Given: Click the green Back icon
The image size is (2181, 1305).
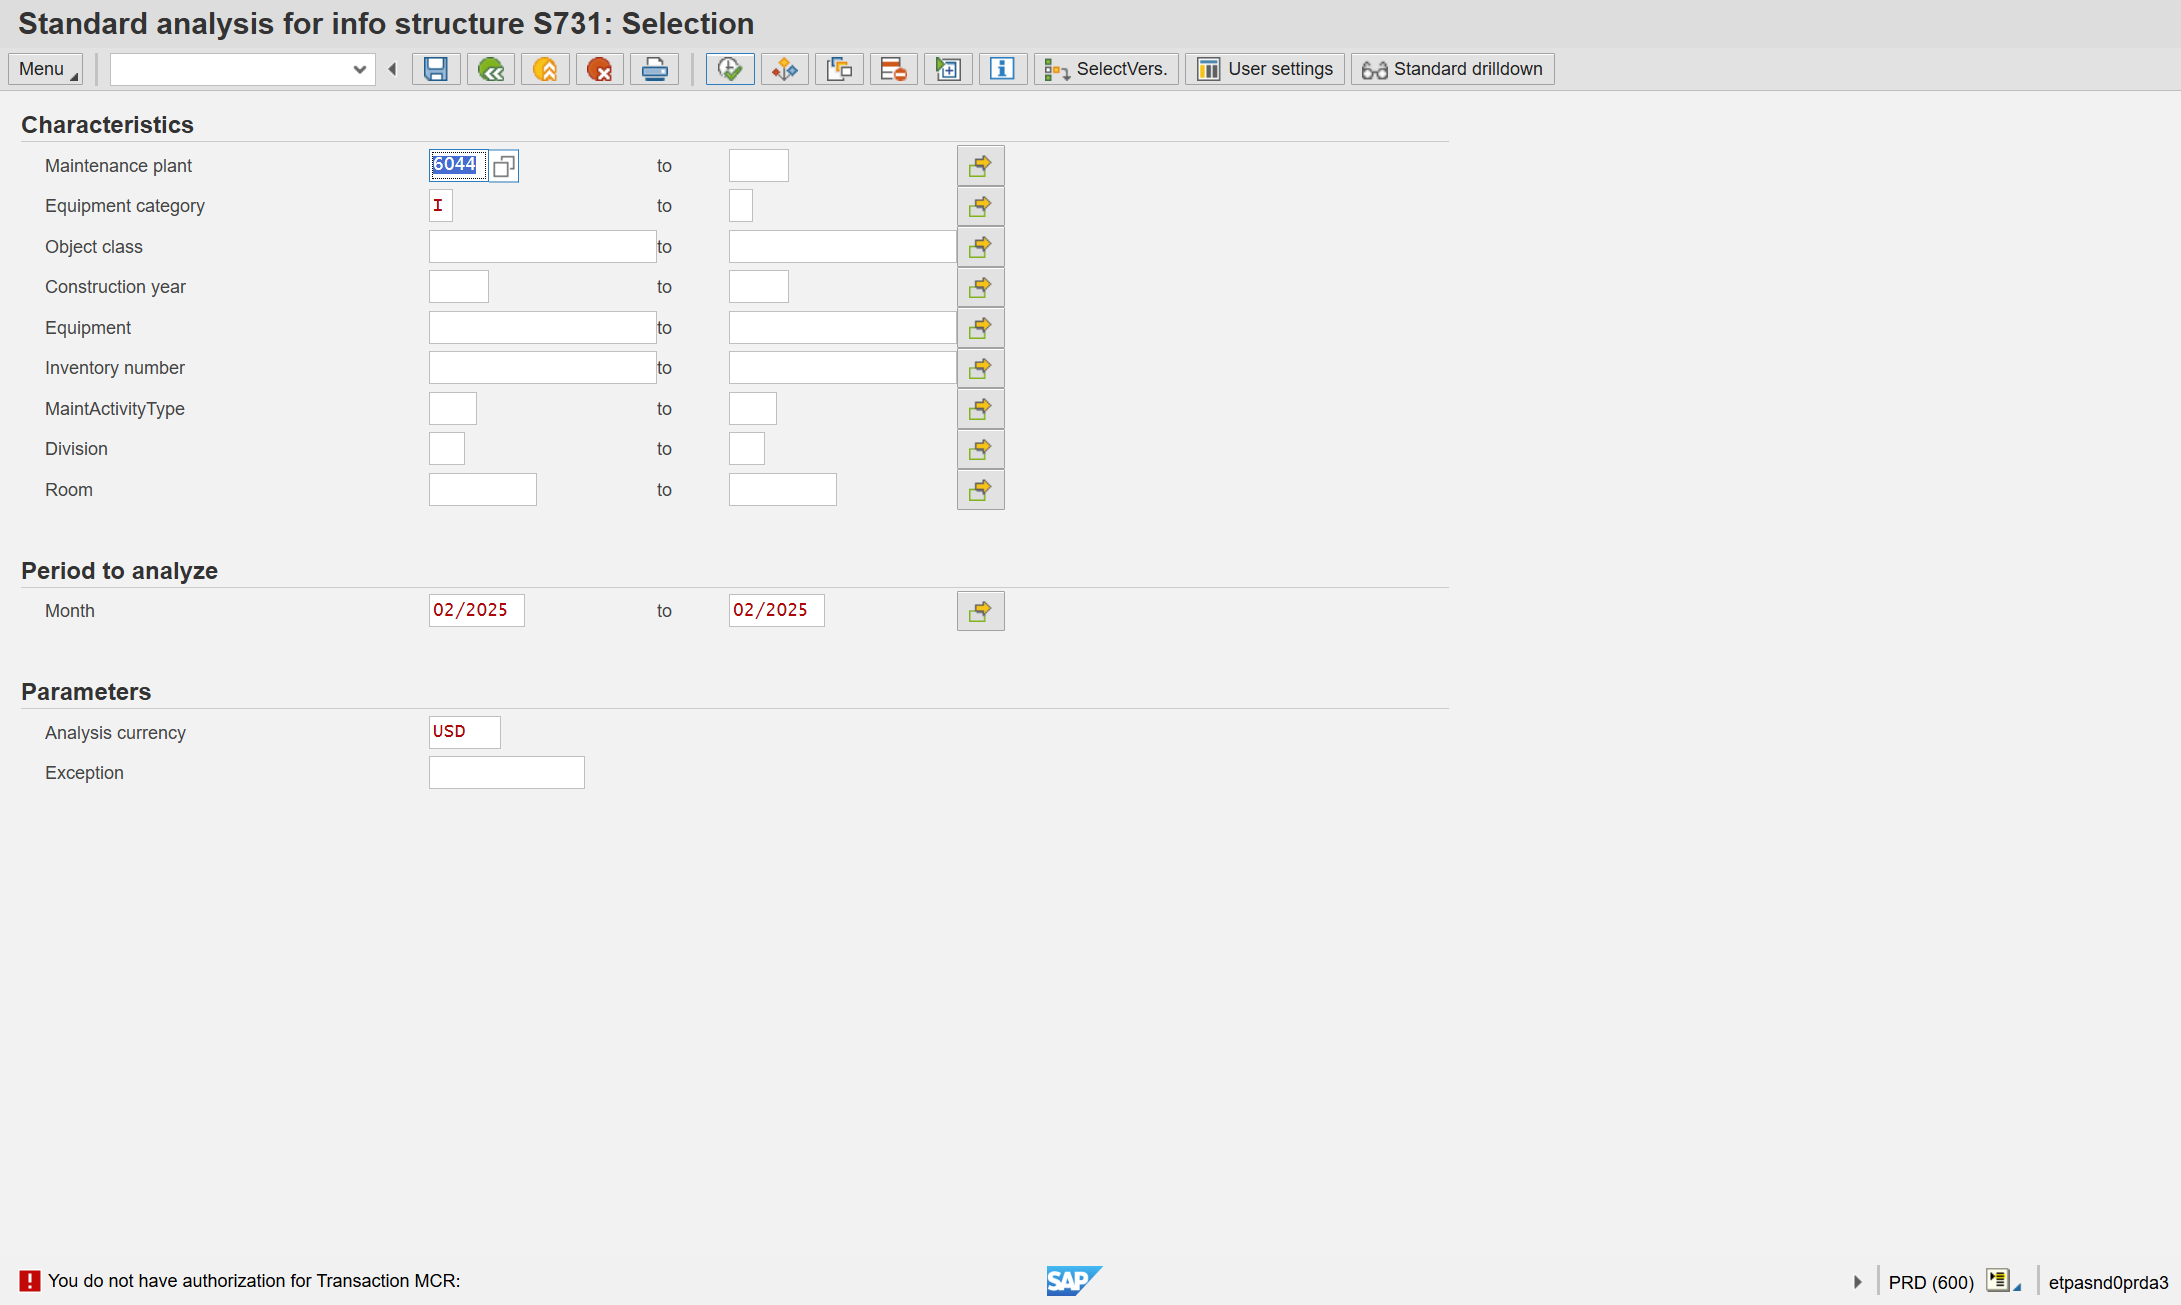Looking at the screenshot, I should (x=491, y=69).
